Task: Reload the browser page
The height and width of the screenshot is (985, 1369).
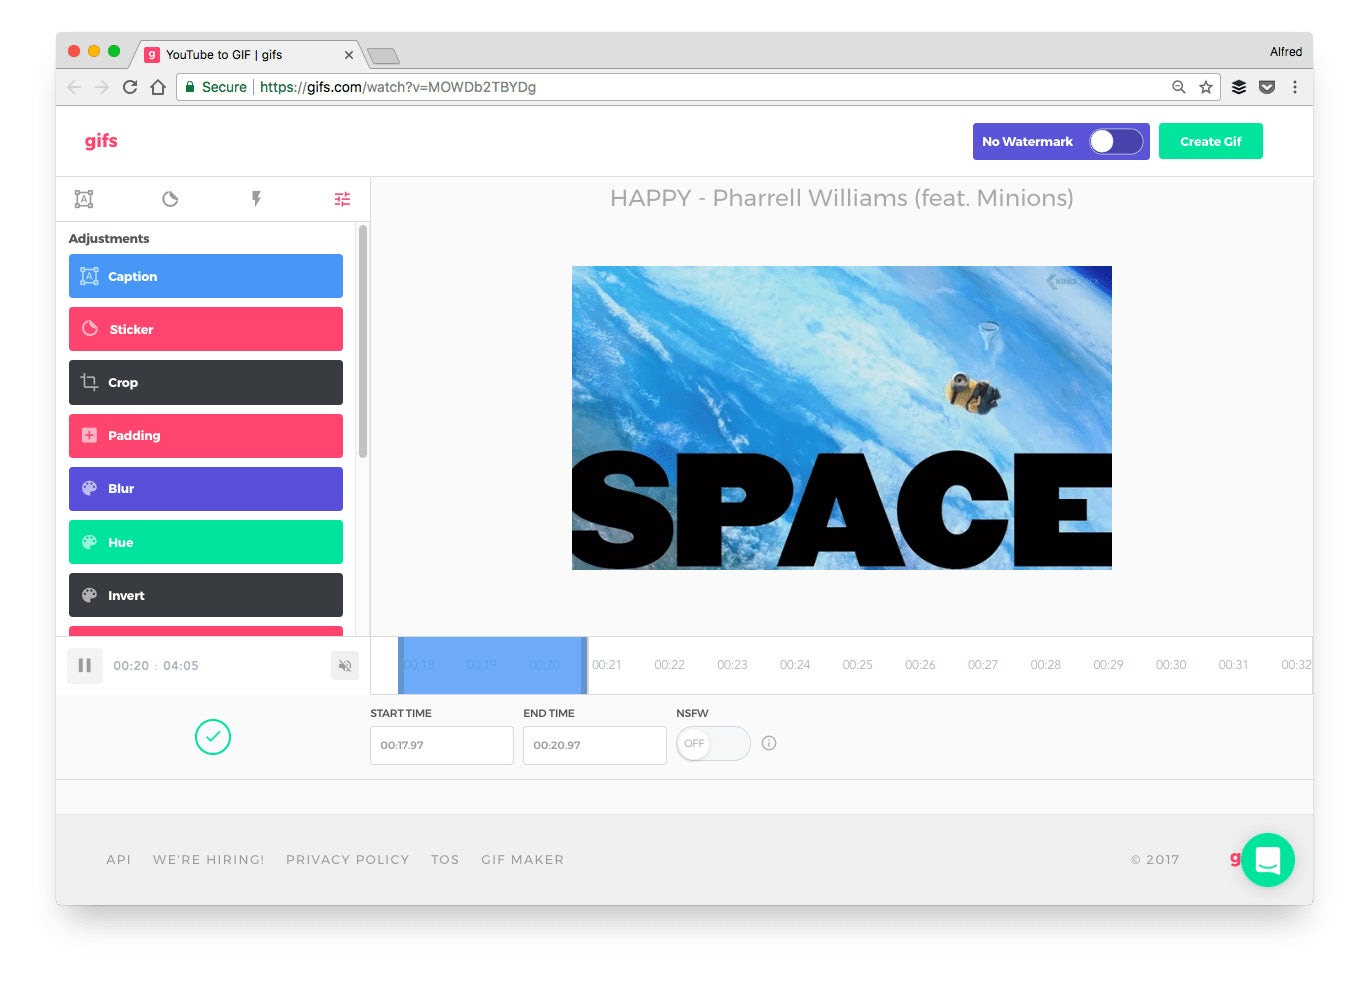Action: click(x=130, y=87)
